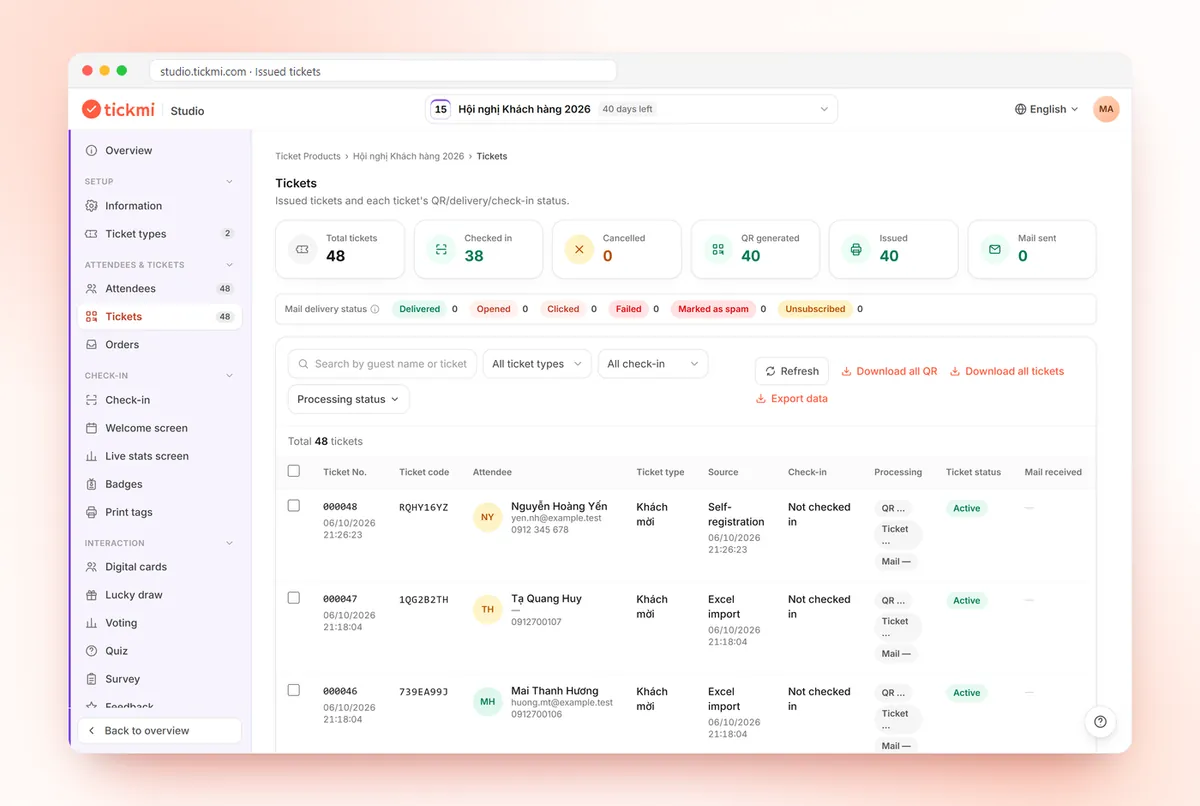Click the Voting chart icon
This screenshot has height=806, width=1200.
coord(91,623)
